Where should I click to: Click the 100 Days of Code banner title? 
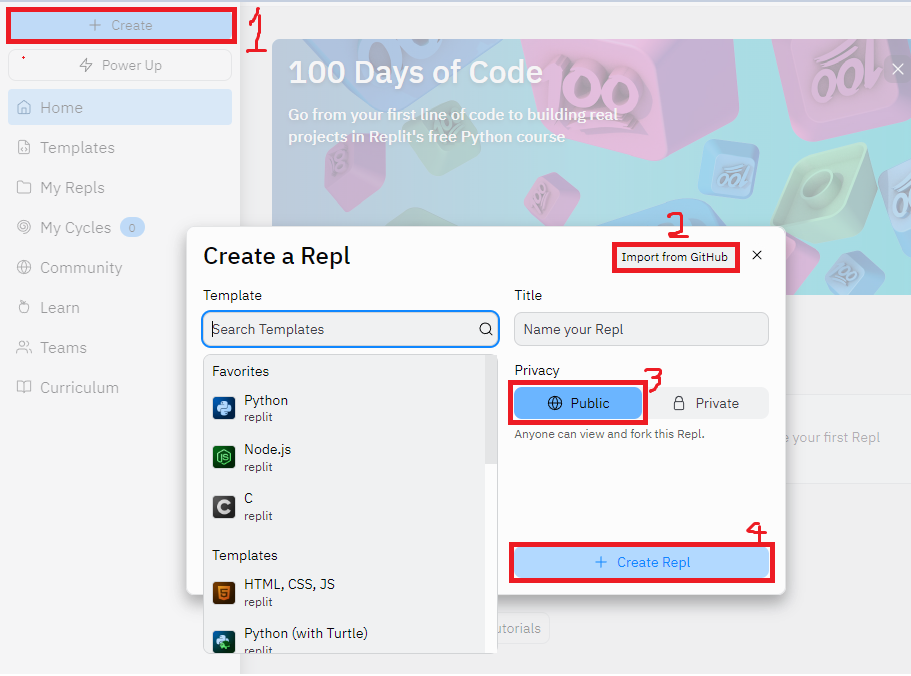(x=415, y=73)
